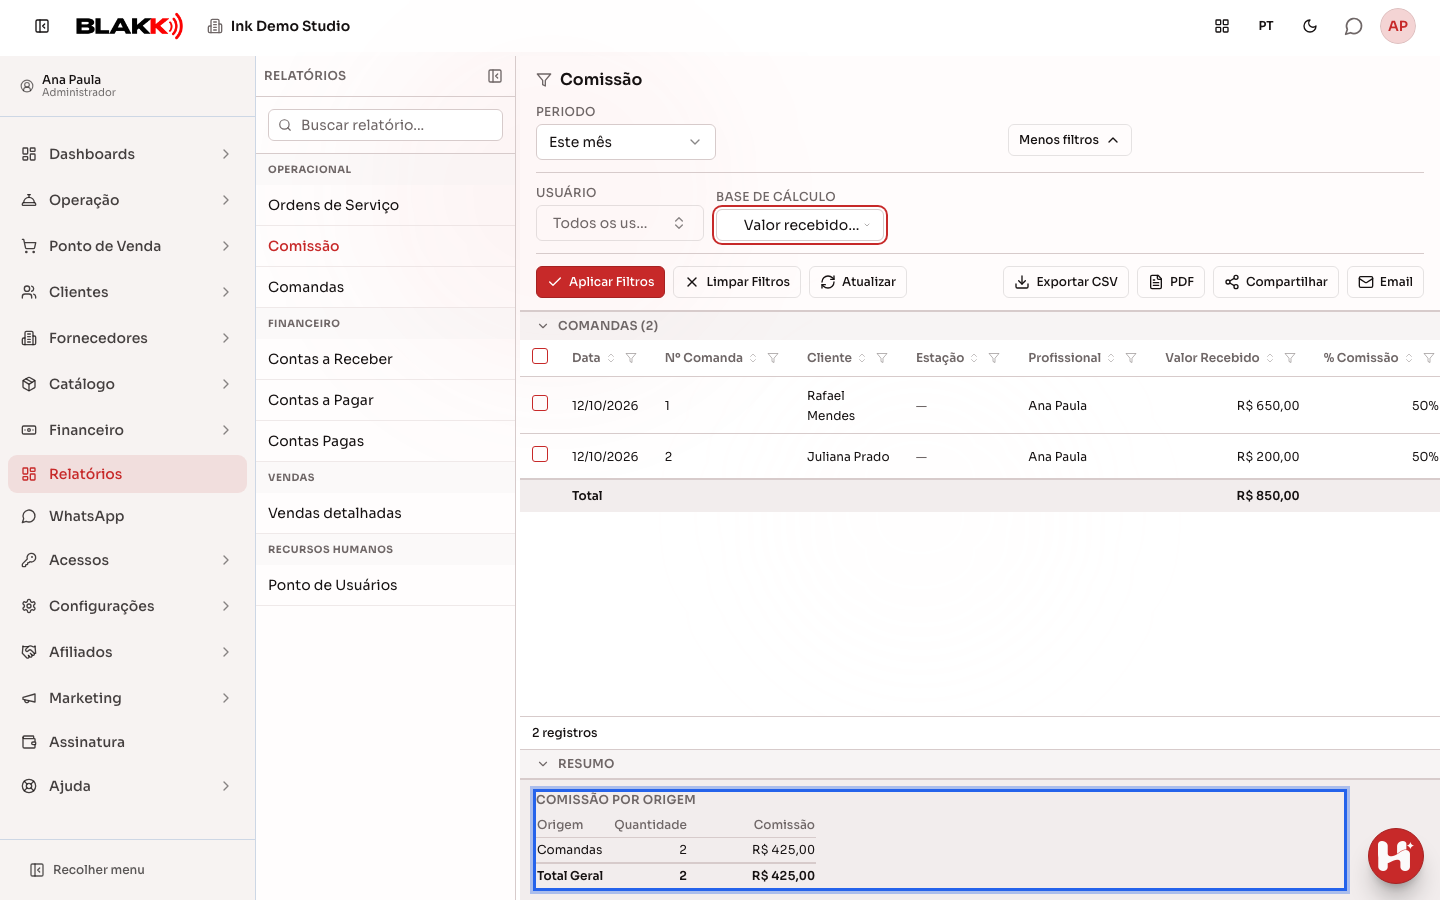Send the report via Email button

(x=1385, y=282)
